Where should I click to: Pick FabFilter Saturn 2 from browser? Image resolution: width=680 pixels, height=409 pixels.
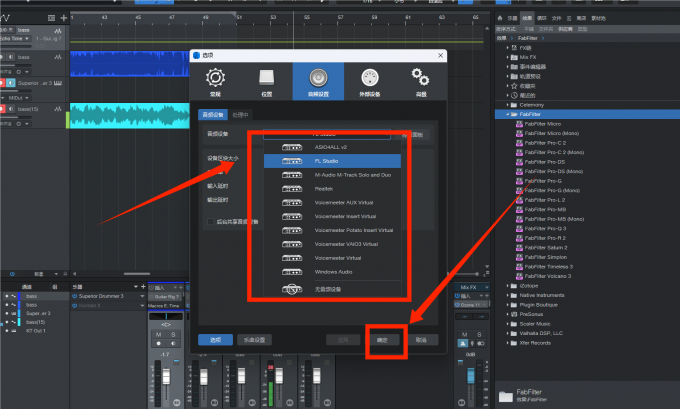pyautogui.click(x=550, y=245)
